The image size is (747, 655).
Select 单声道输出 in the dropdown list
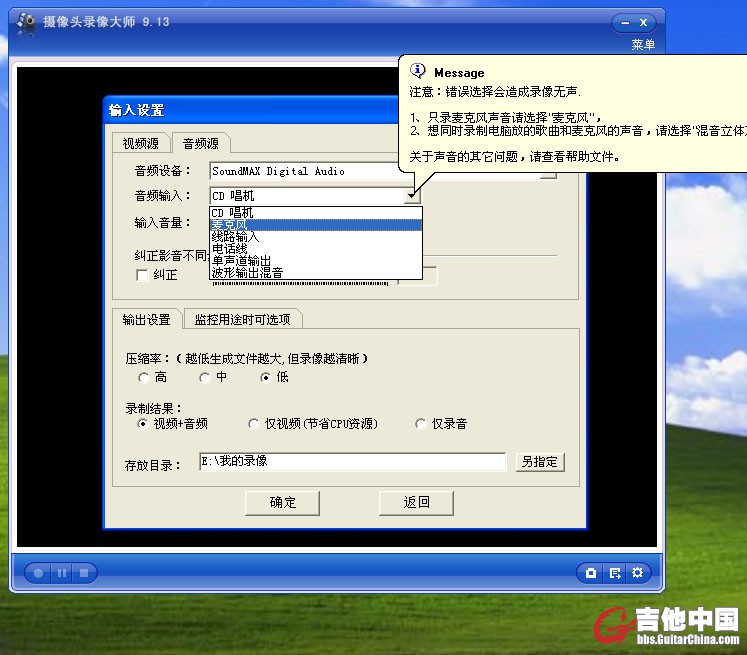click(316, 261)
